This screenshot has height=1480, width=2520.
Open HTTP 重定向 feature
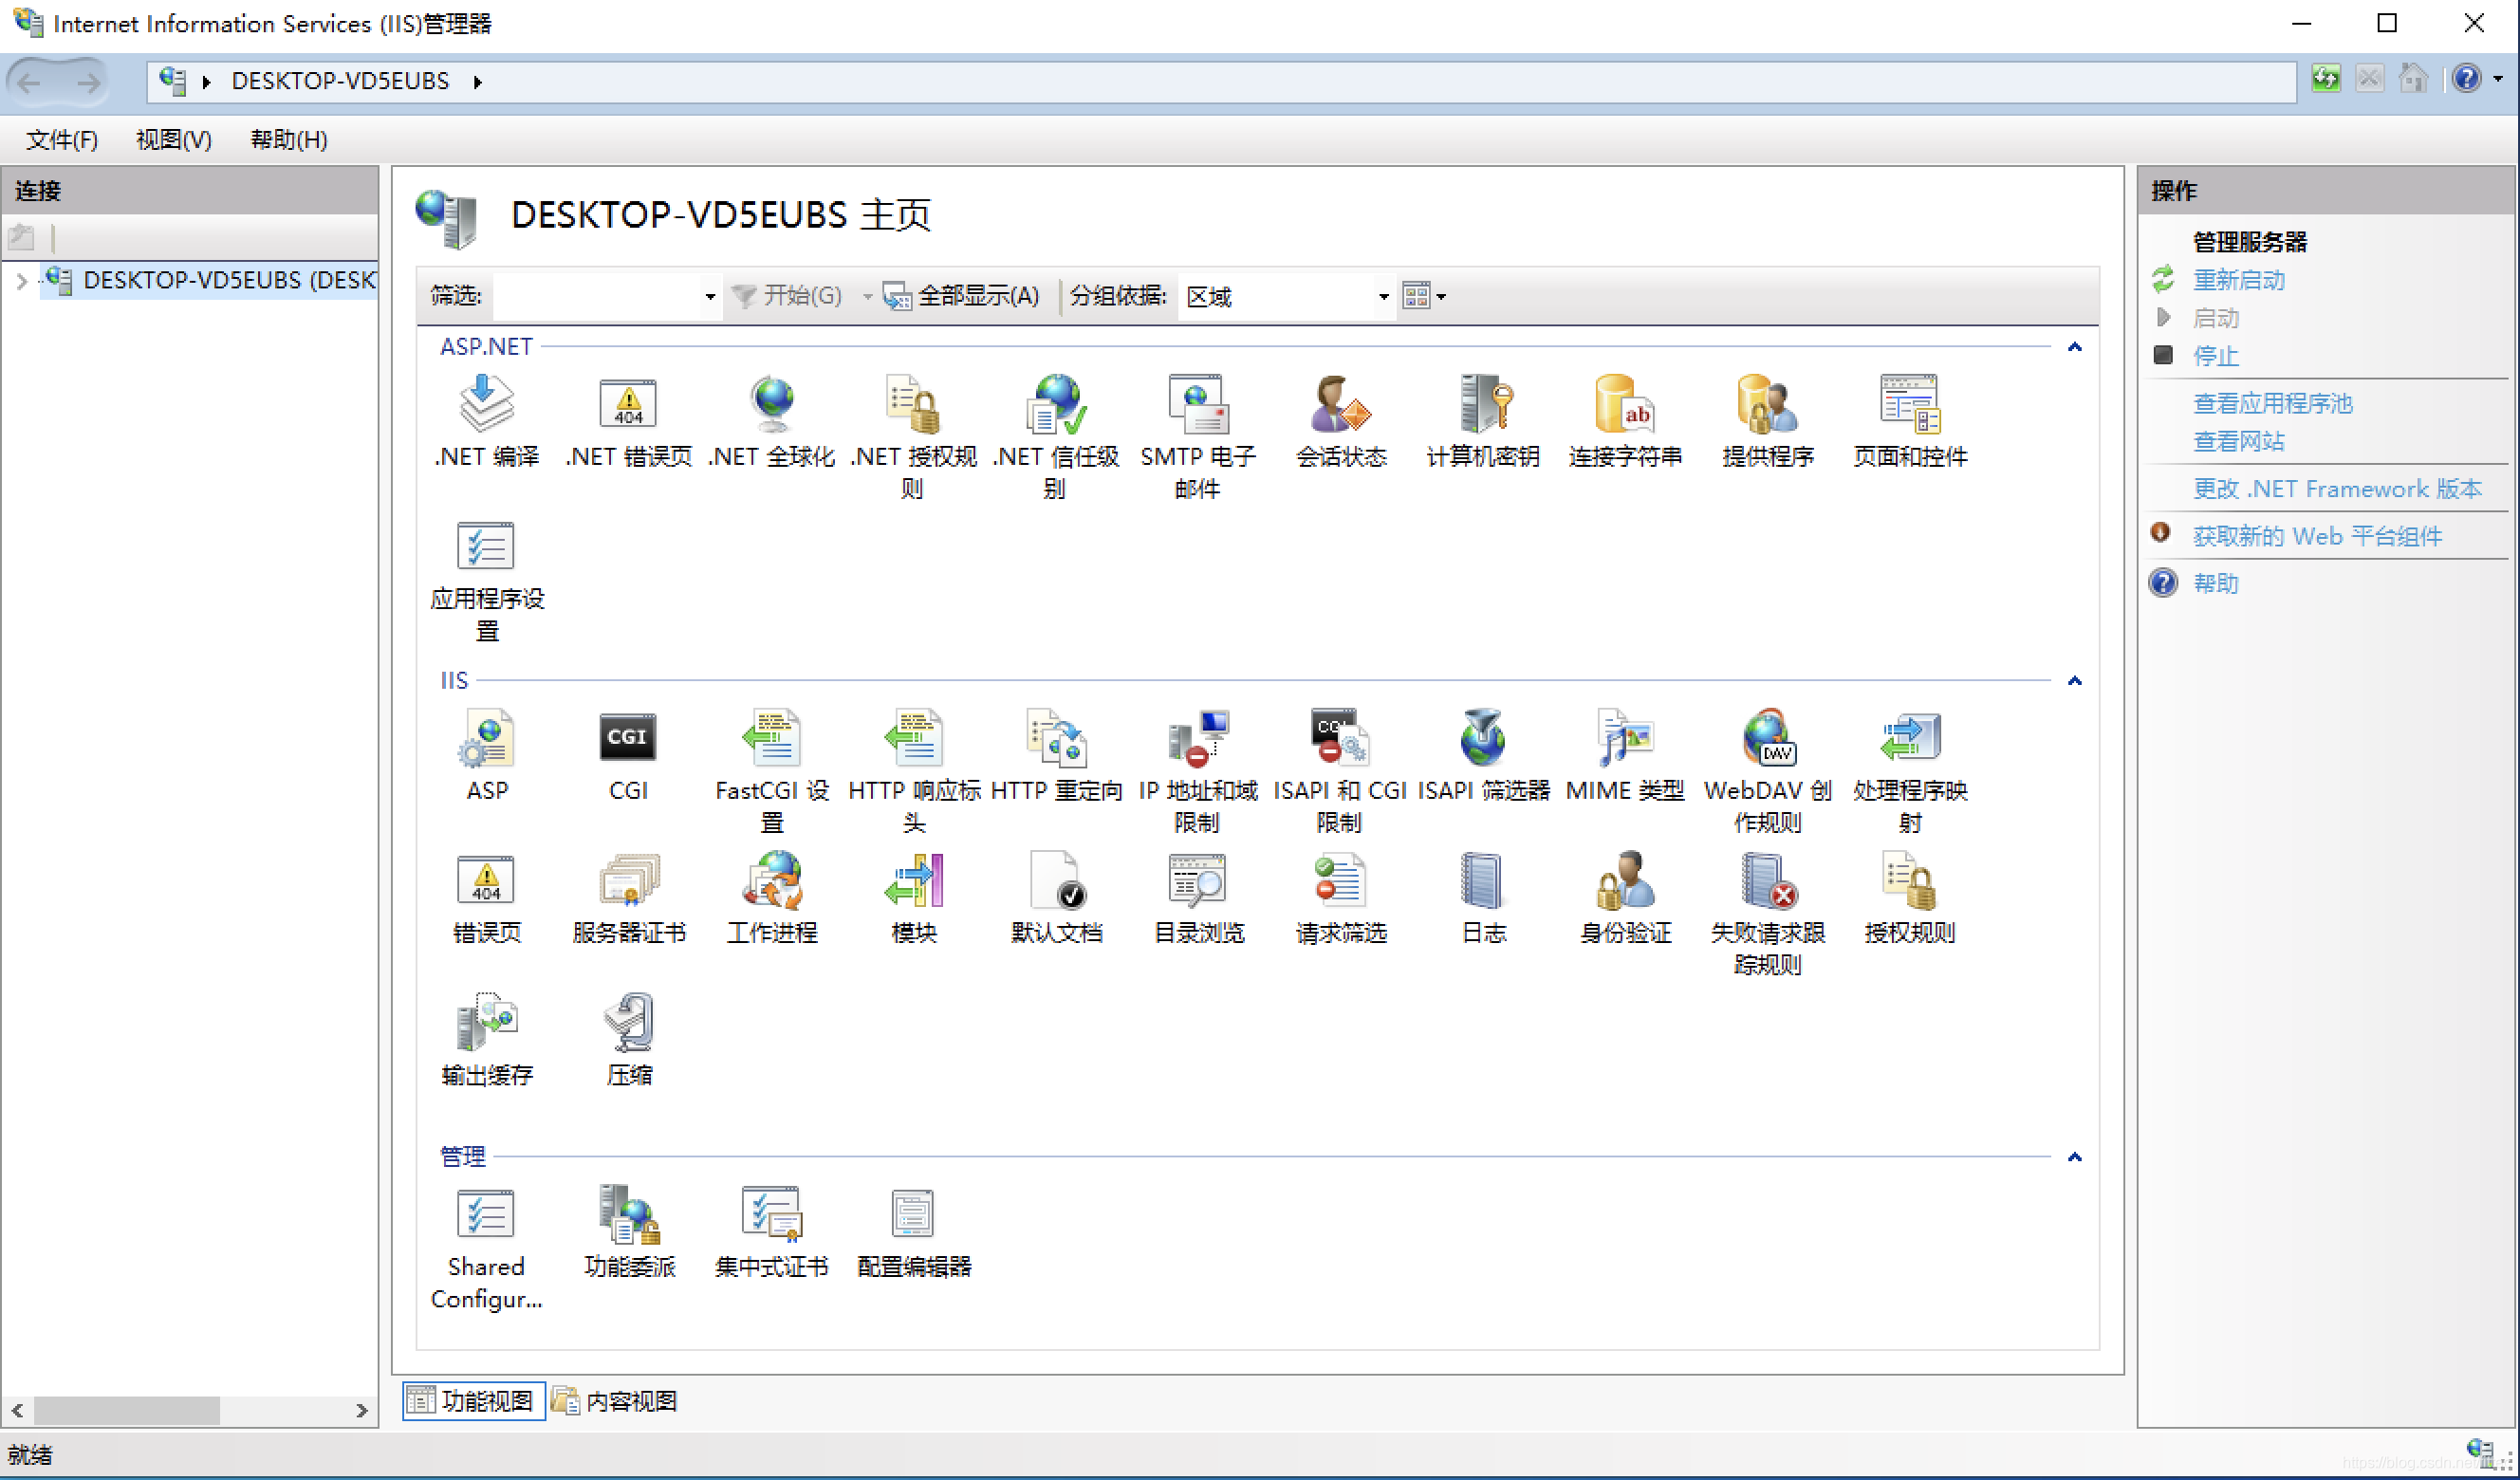[x=1055, y=737]
